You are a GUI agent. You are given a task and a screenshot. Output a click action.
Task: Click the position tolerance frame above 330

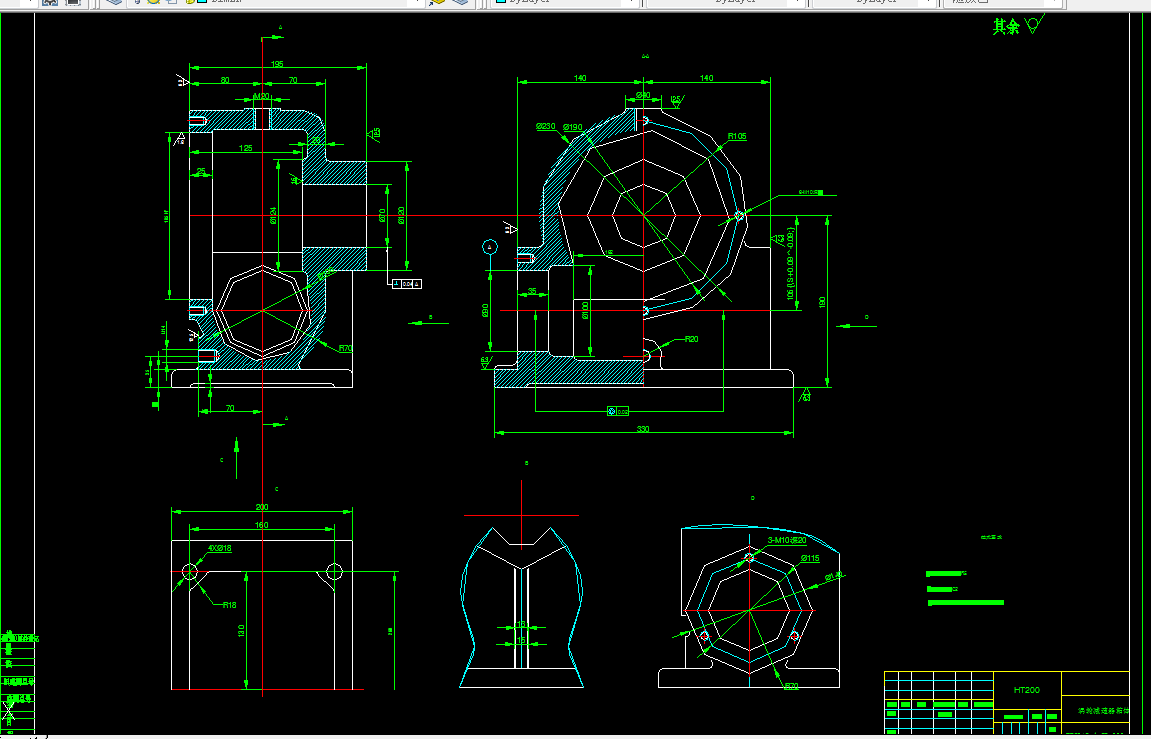pos(618,412)
